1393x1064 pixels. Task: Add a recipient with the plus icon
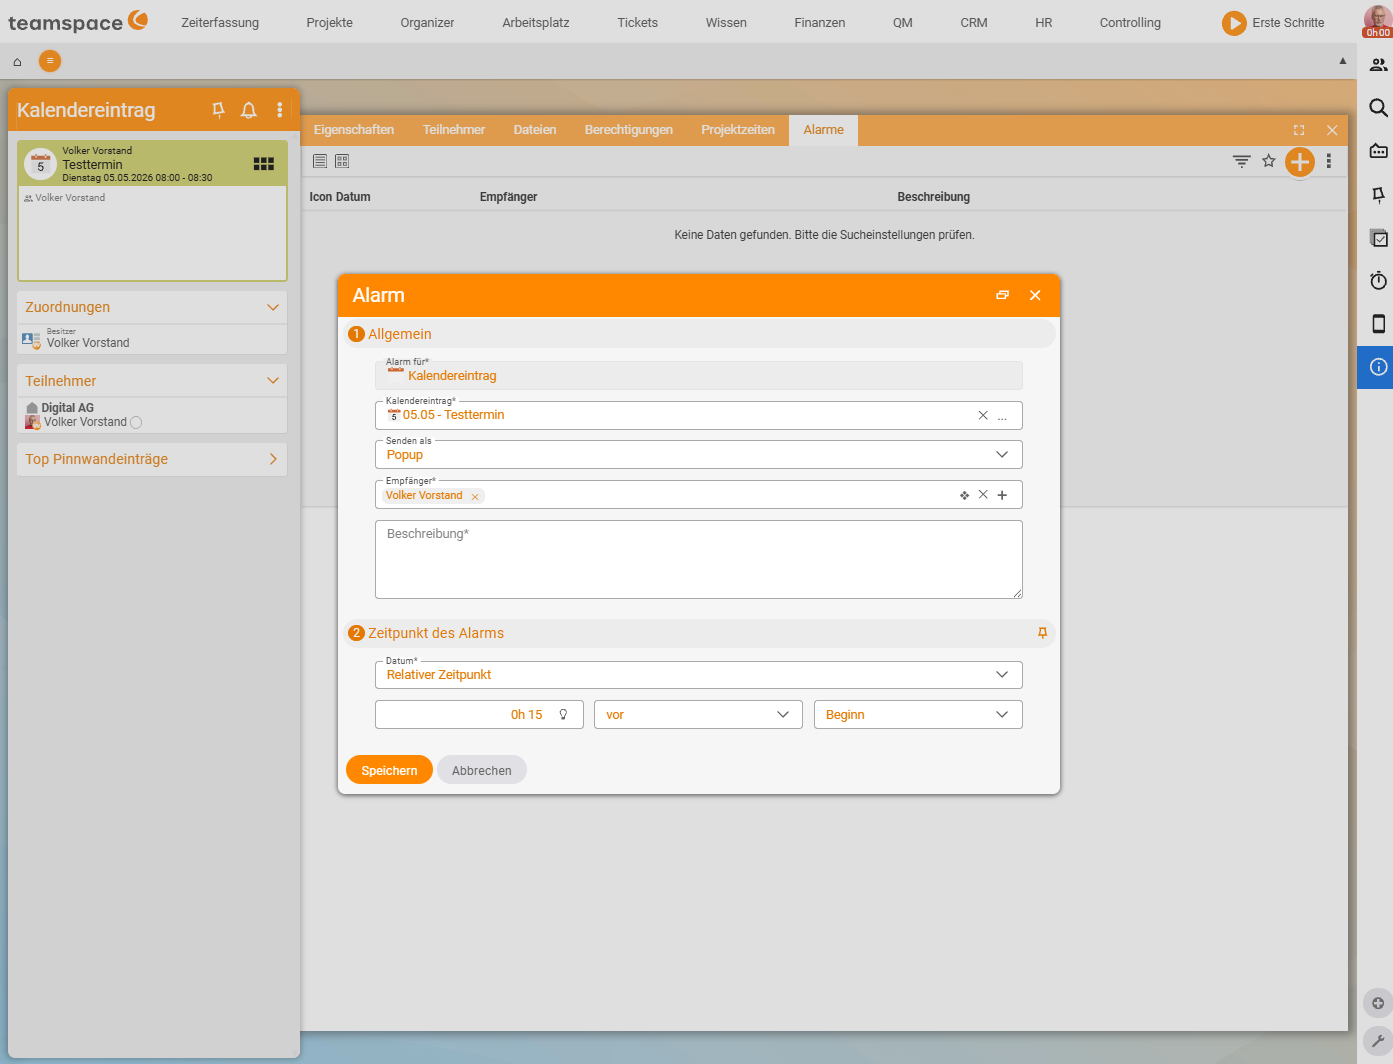click(1002, 495)
